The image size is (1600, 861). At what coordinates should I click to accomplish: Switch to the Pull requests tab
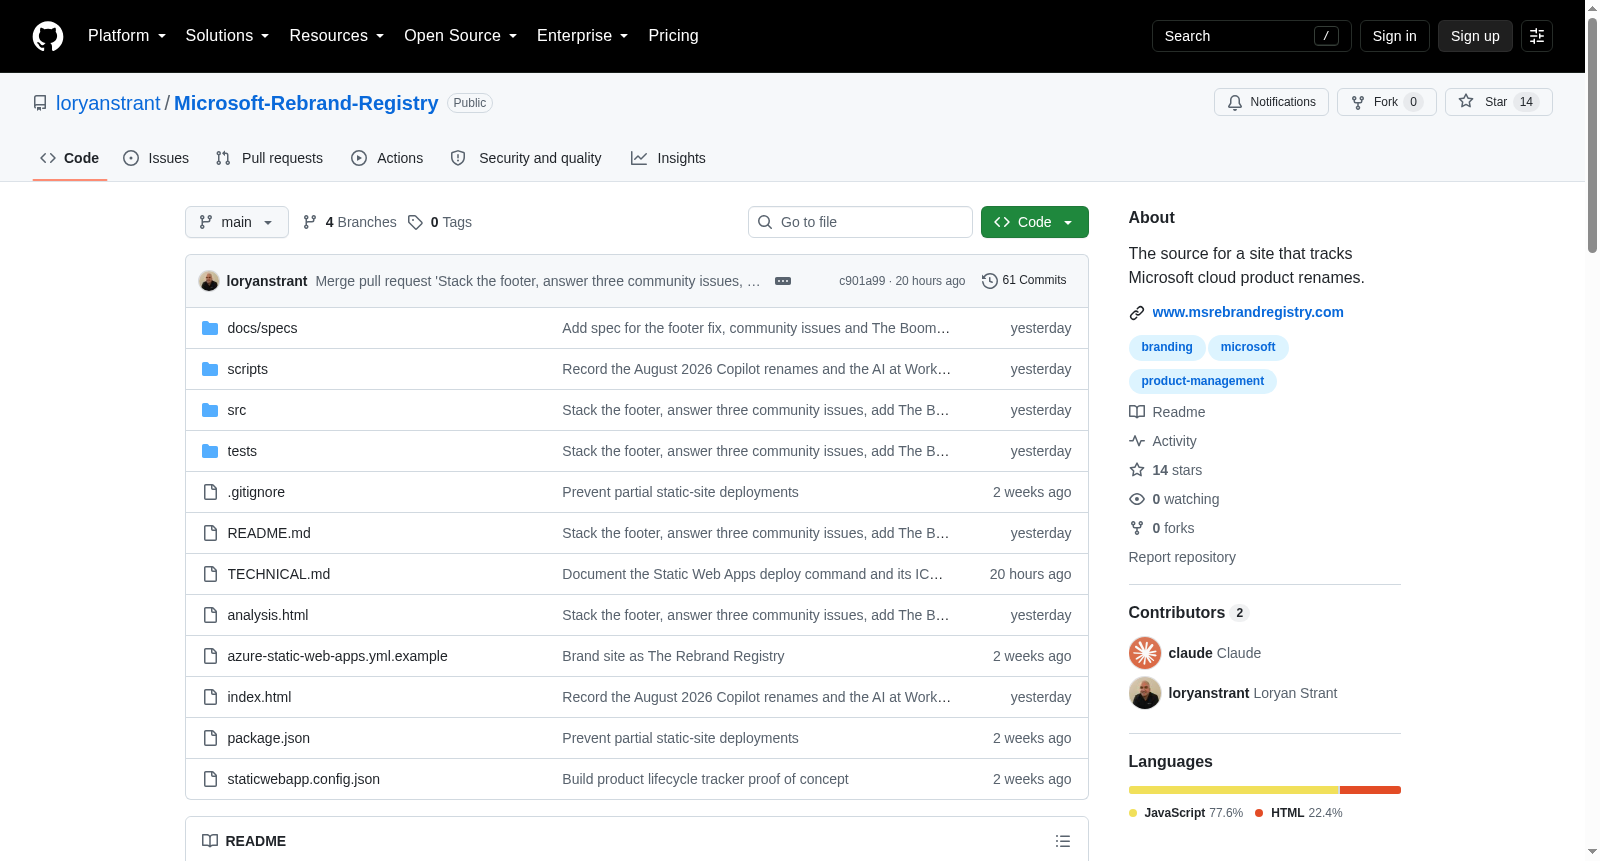point(269,158)
